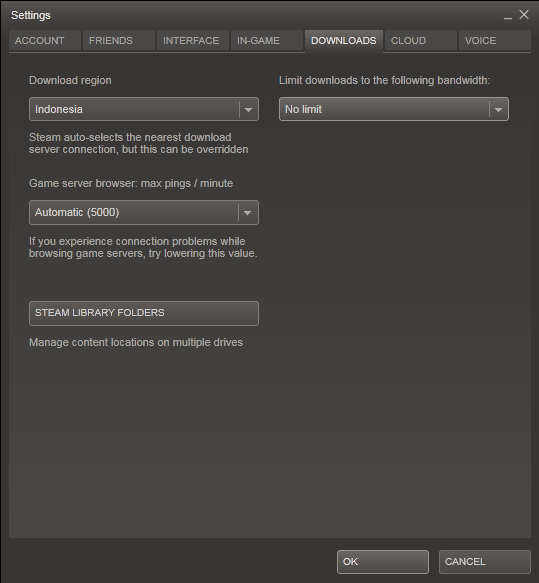The image size is (539, 583).
Task: Expand the bandwidth limit dropdown showing No limit
Action: 394,109
